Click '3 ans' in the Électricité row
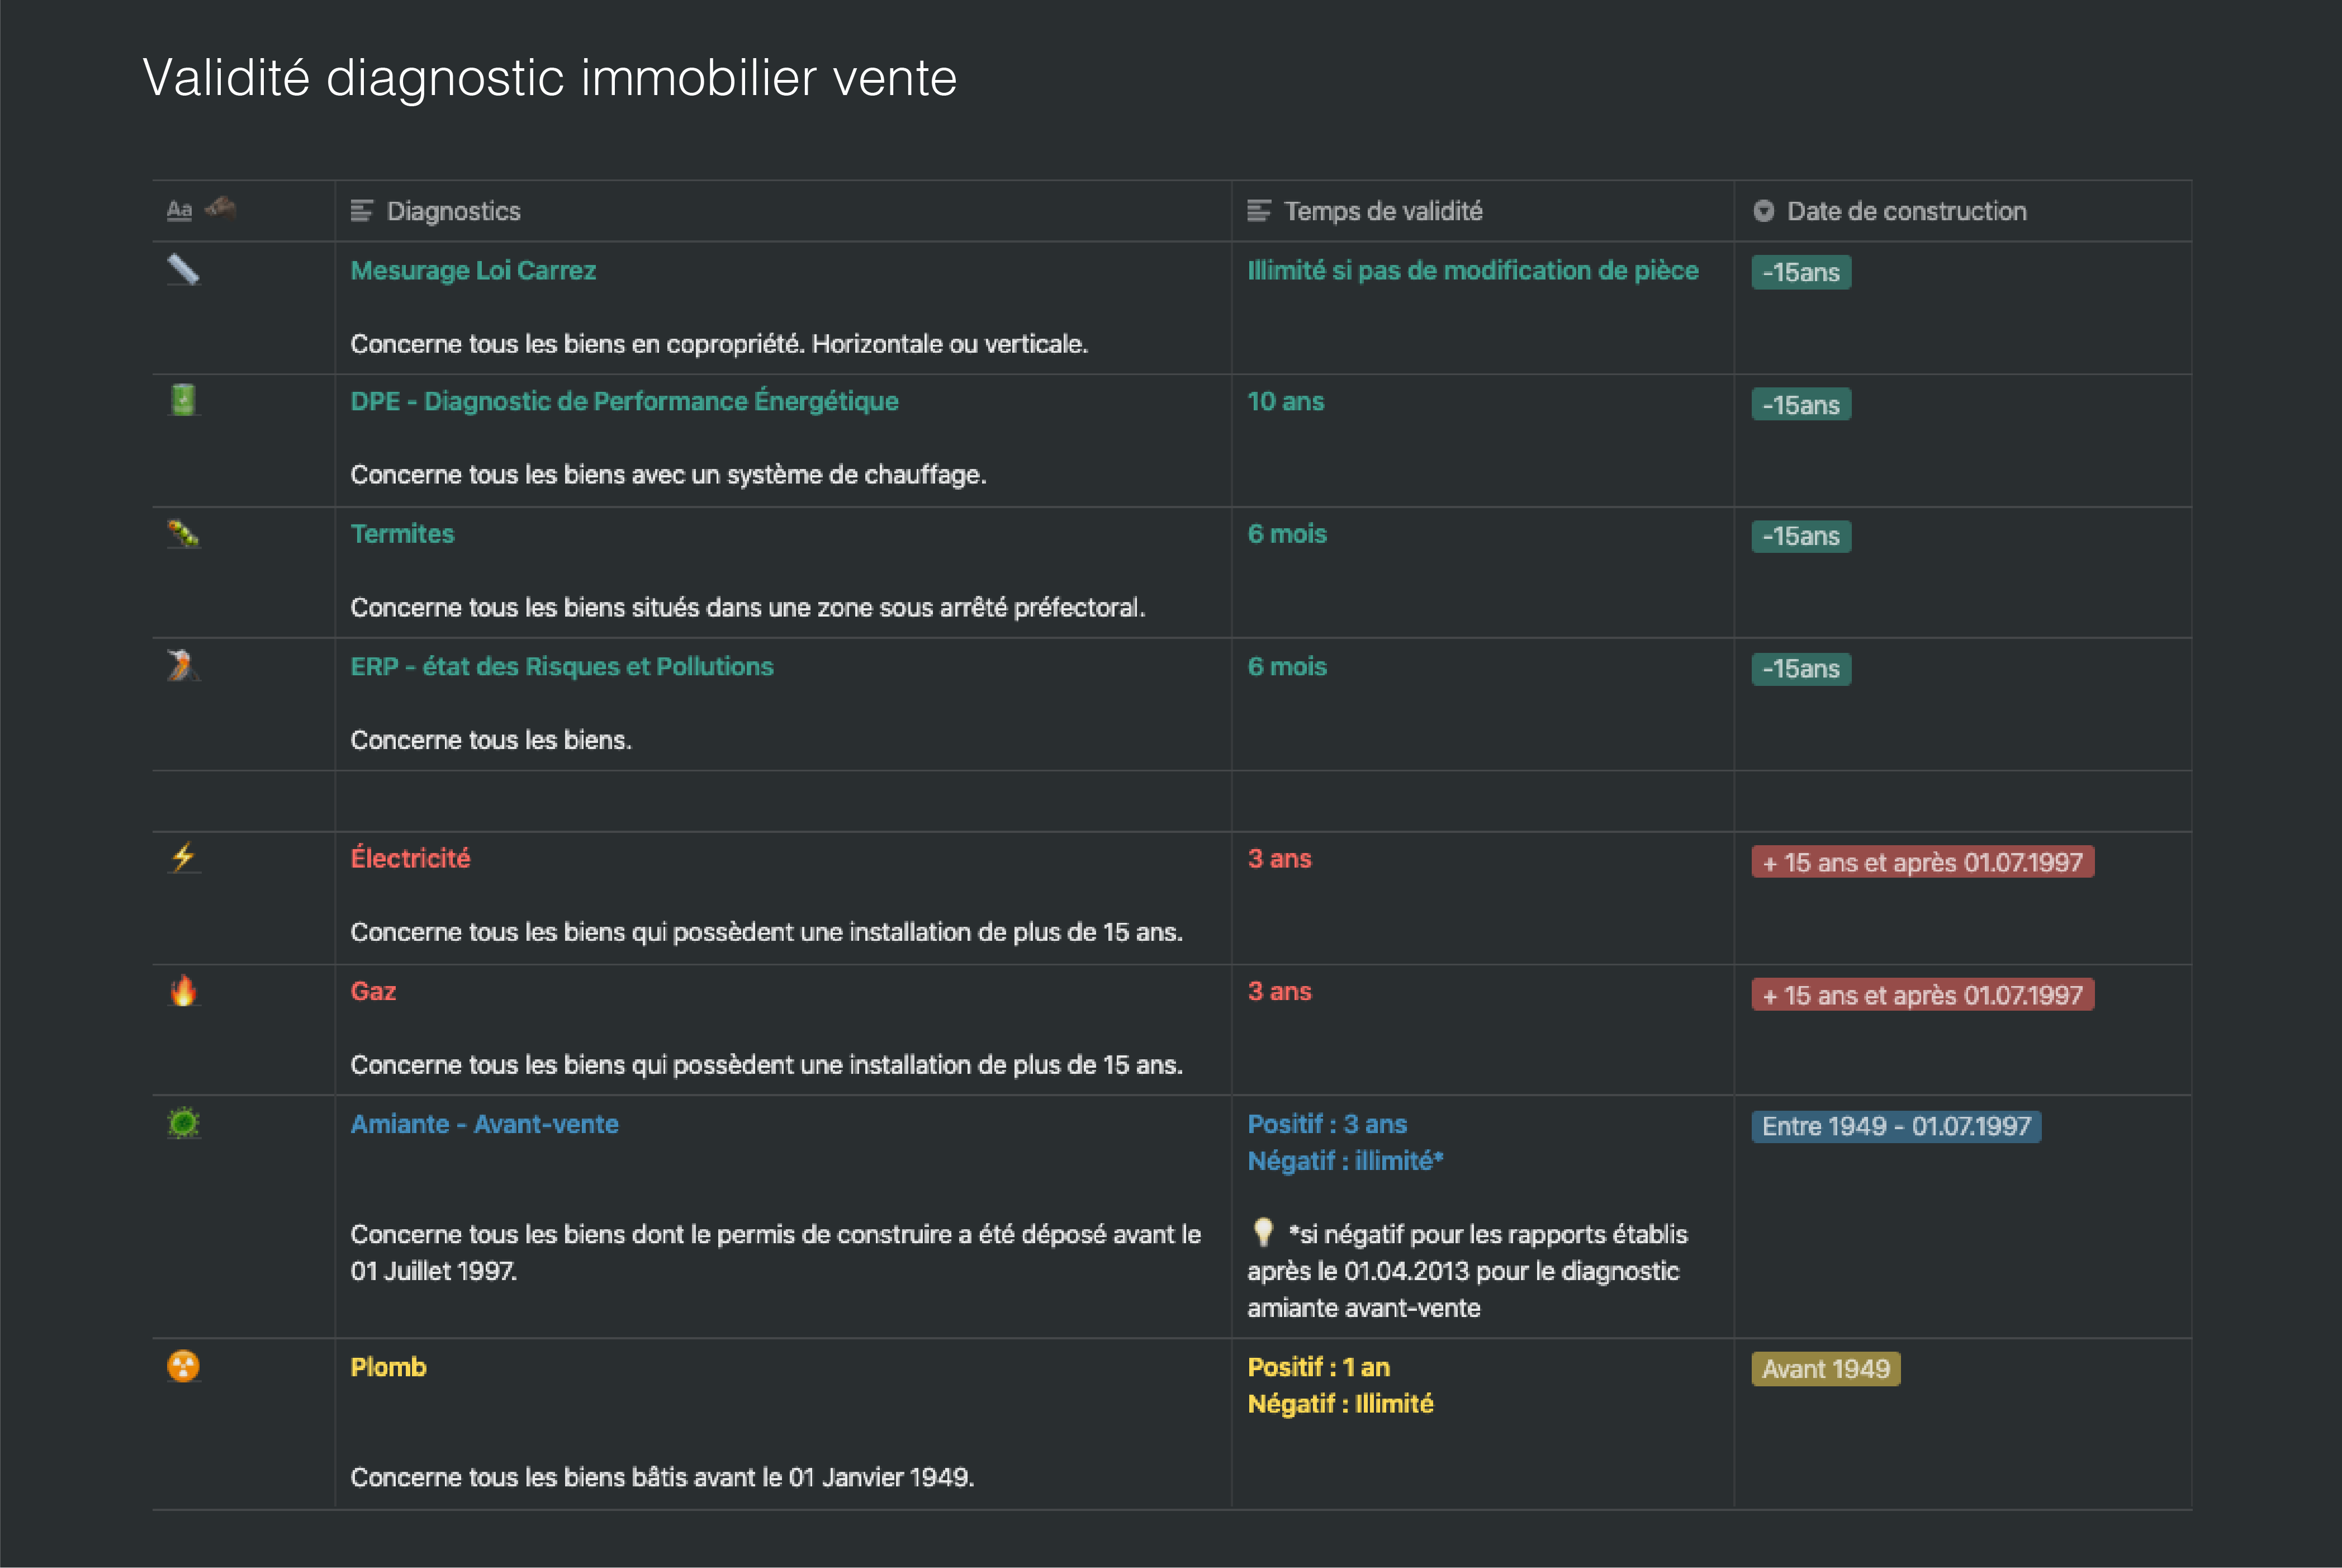Image resolution: width=2342 pixels, height=1568 pixels. pos(1279,859)
